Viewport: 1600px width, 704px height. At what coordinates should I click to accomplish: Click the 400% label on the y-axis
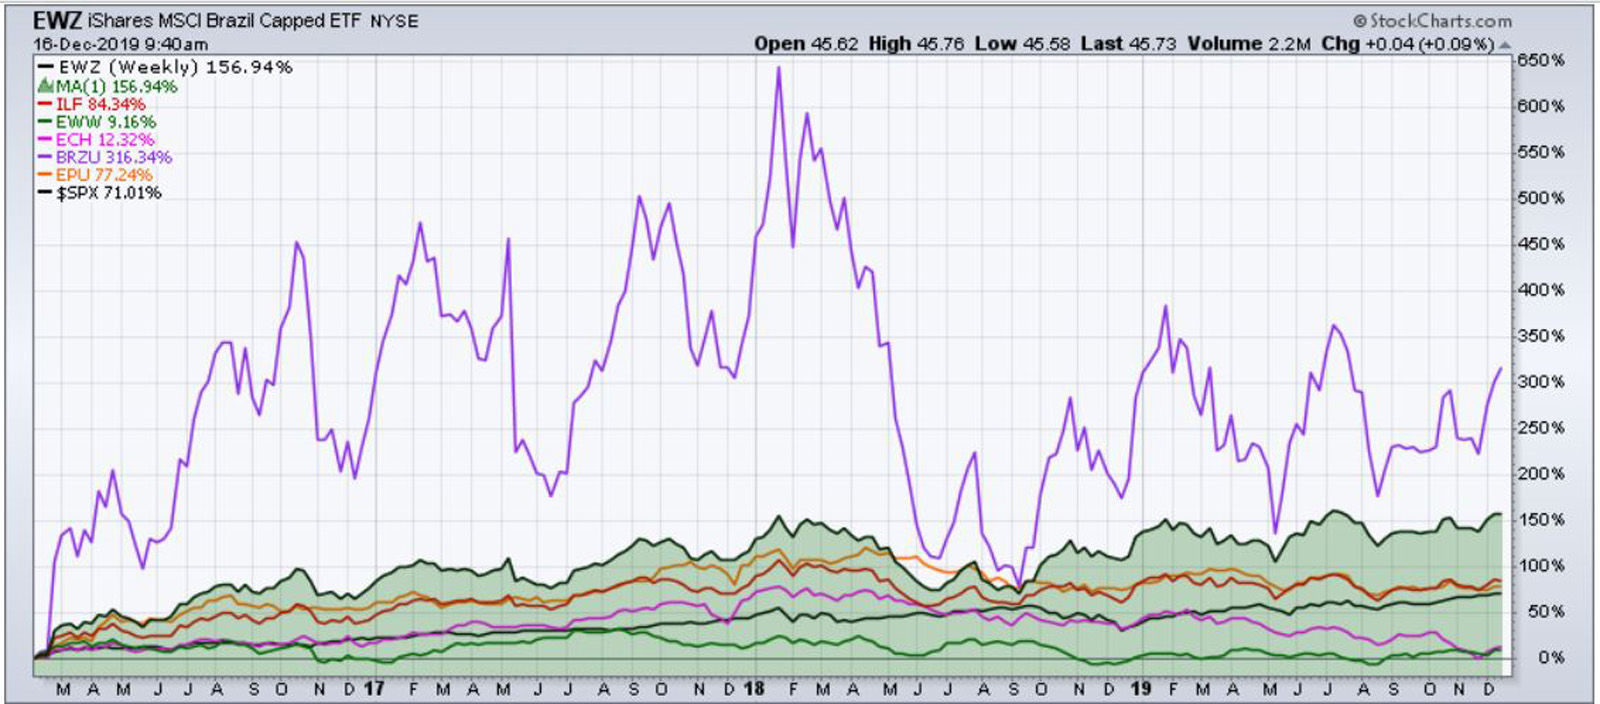click(1540, 290)
